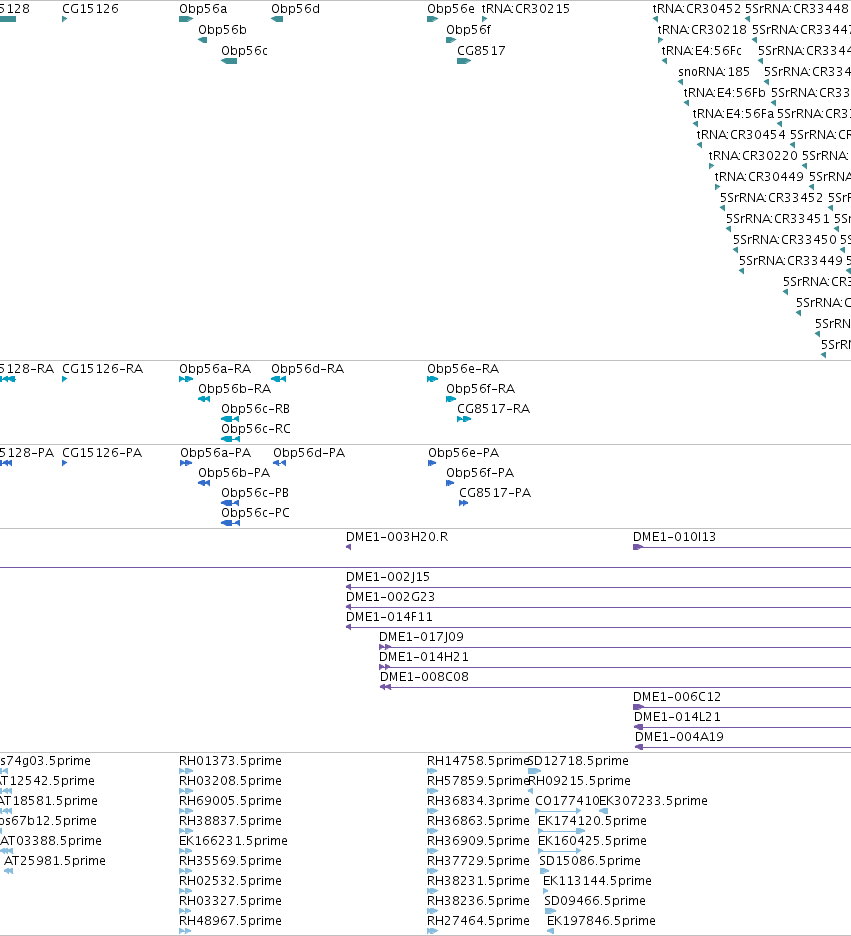Select the RH14758.5prime EST label
The image size is (851, 936).
coord(477,760)
